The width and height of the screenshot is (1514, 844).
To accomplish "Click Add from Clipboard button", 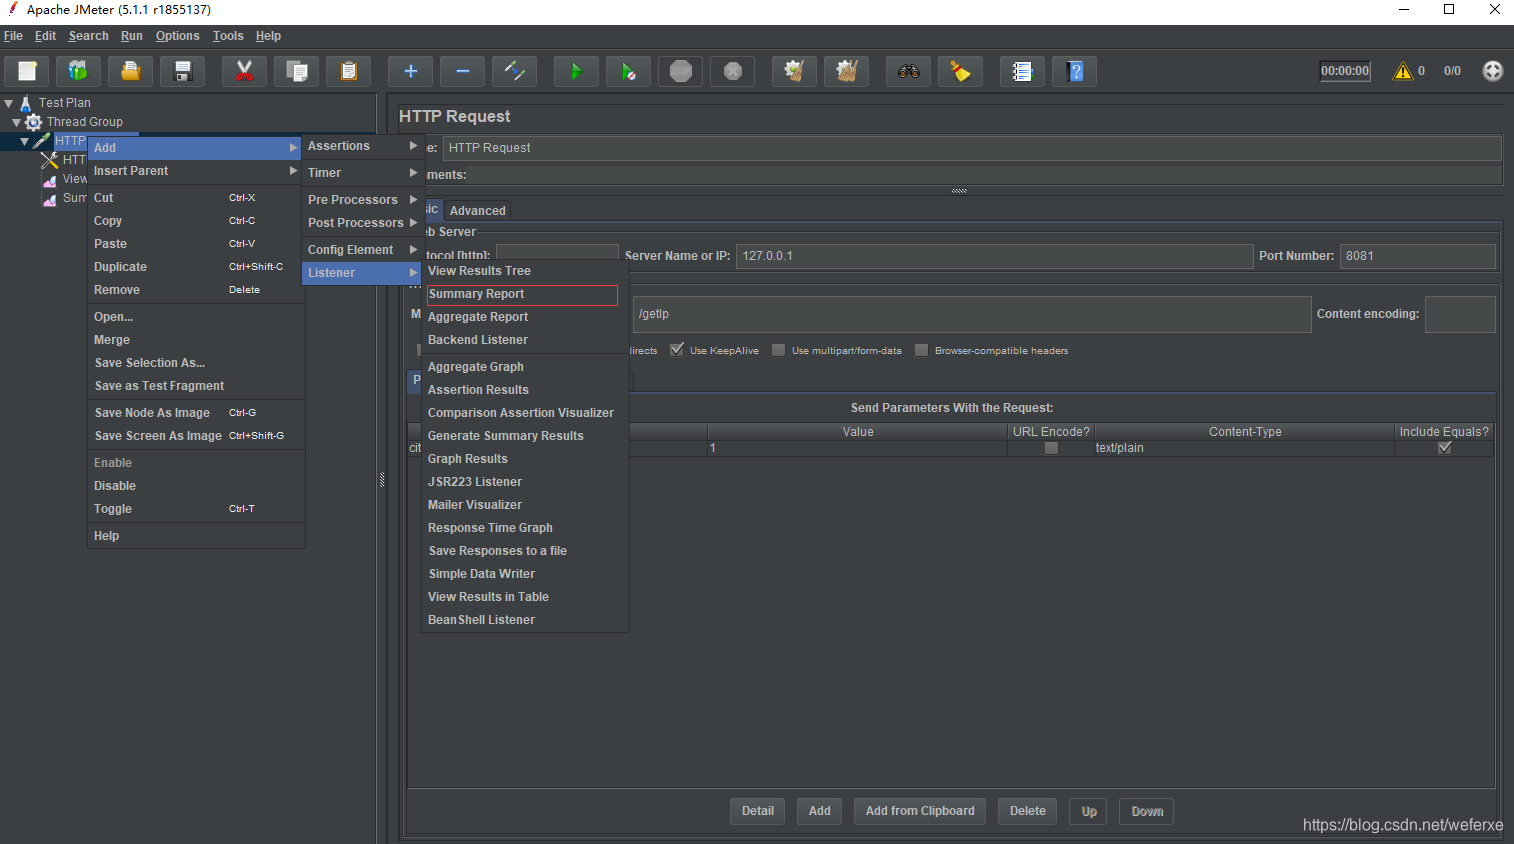I will click(920, 811).
